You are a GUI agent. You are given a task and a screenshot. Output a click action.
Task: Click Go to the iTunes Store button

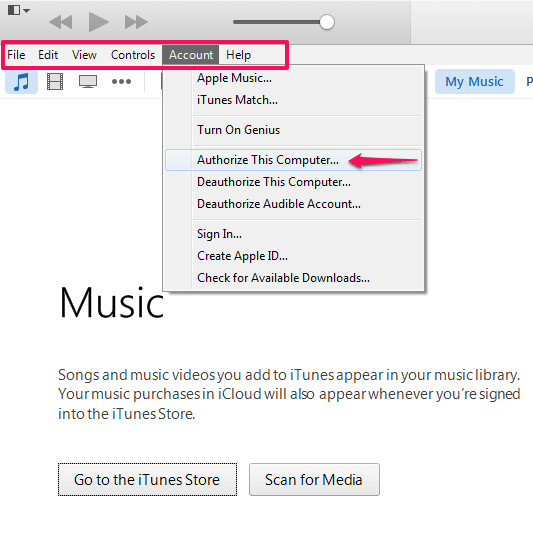point(147,480)
